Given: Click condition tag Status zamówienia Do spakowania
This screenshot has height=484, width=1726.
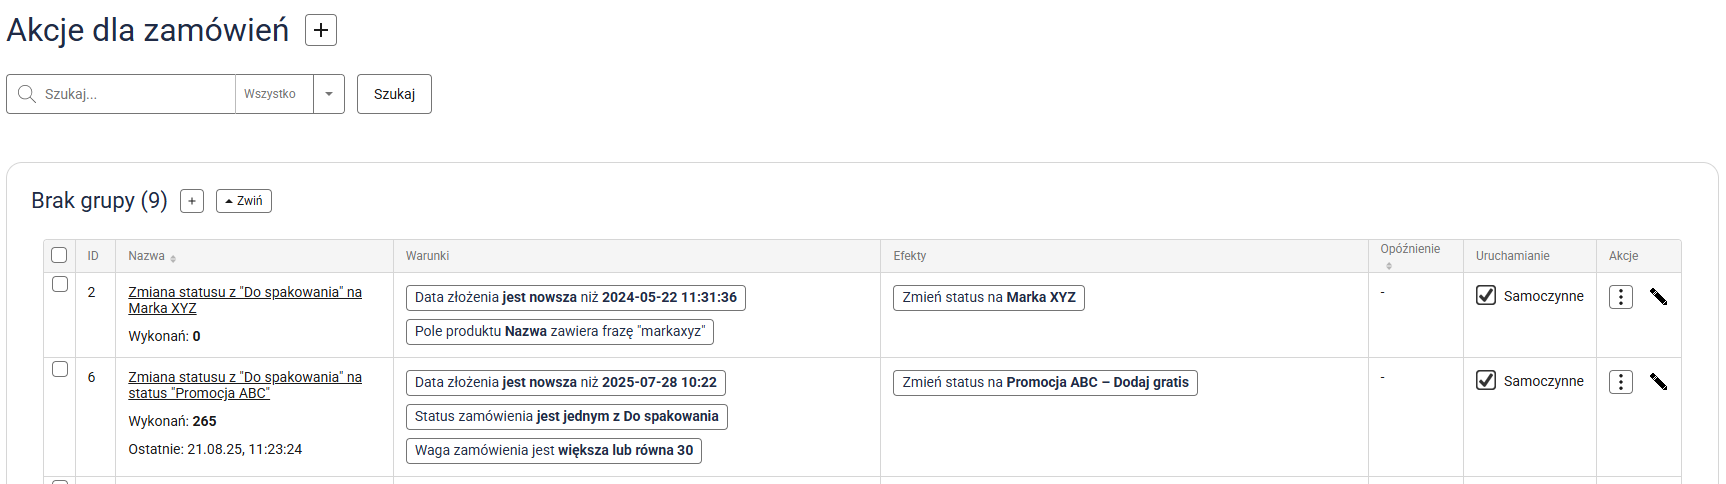Looking at the screenshot, I should tap(566, 416).
